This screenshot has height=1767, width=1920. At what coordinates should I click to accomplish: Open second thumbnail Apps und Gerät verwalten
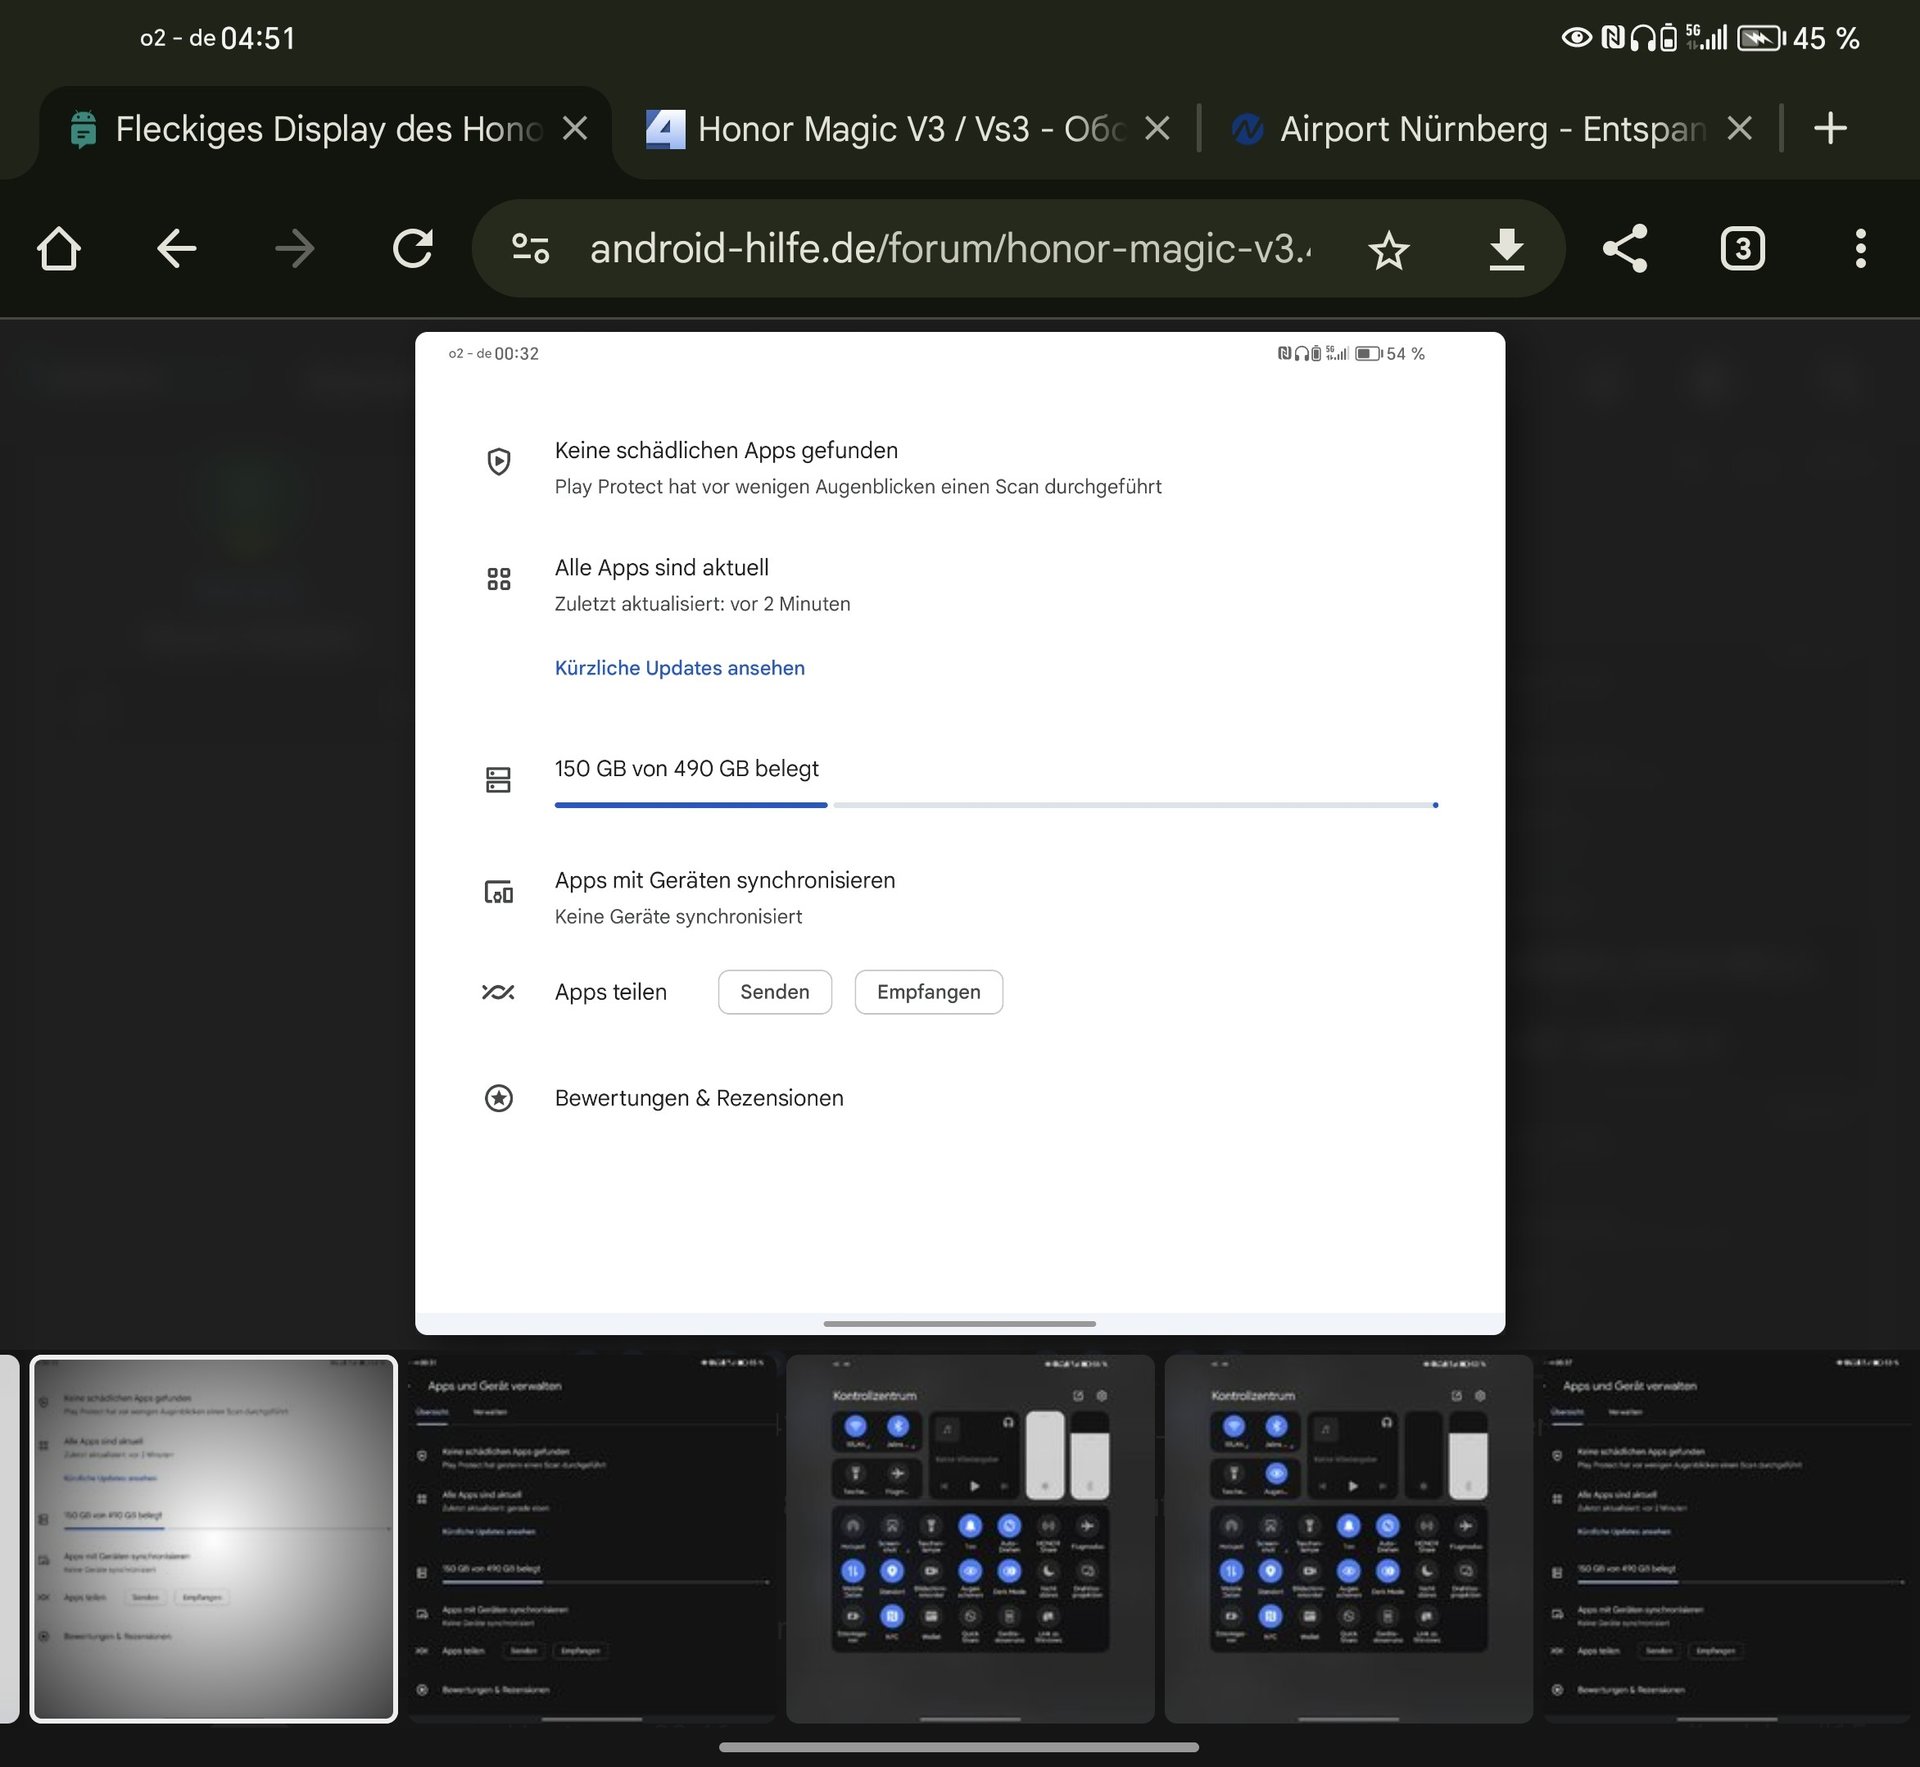(592, 1538)
